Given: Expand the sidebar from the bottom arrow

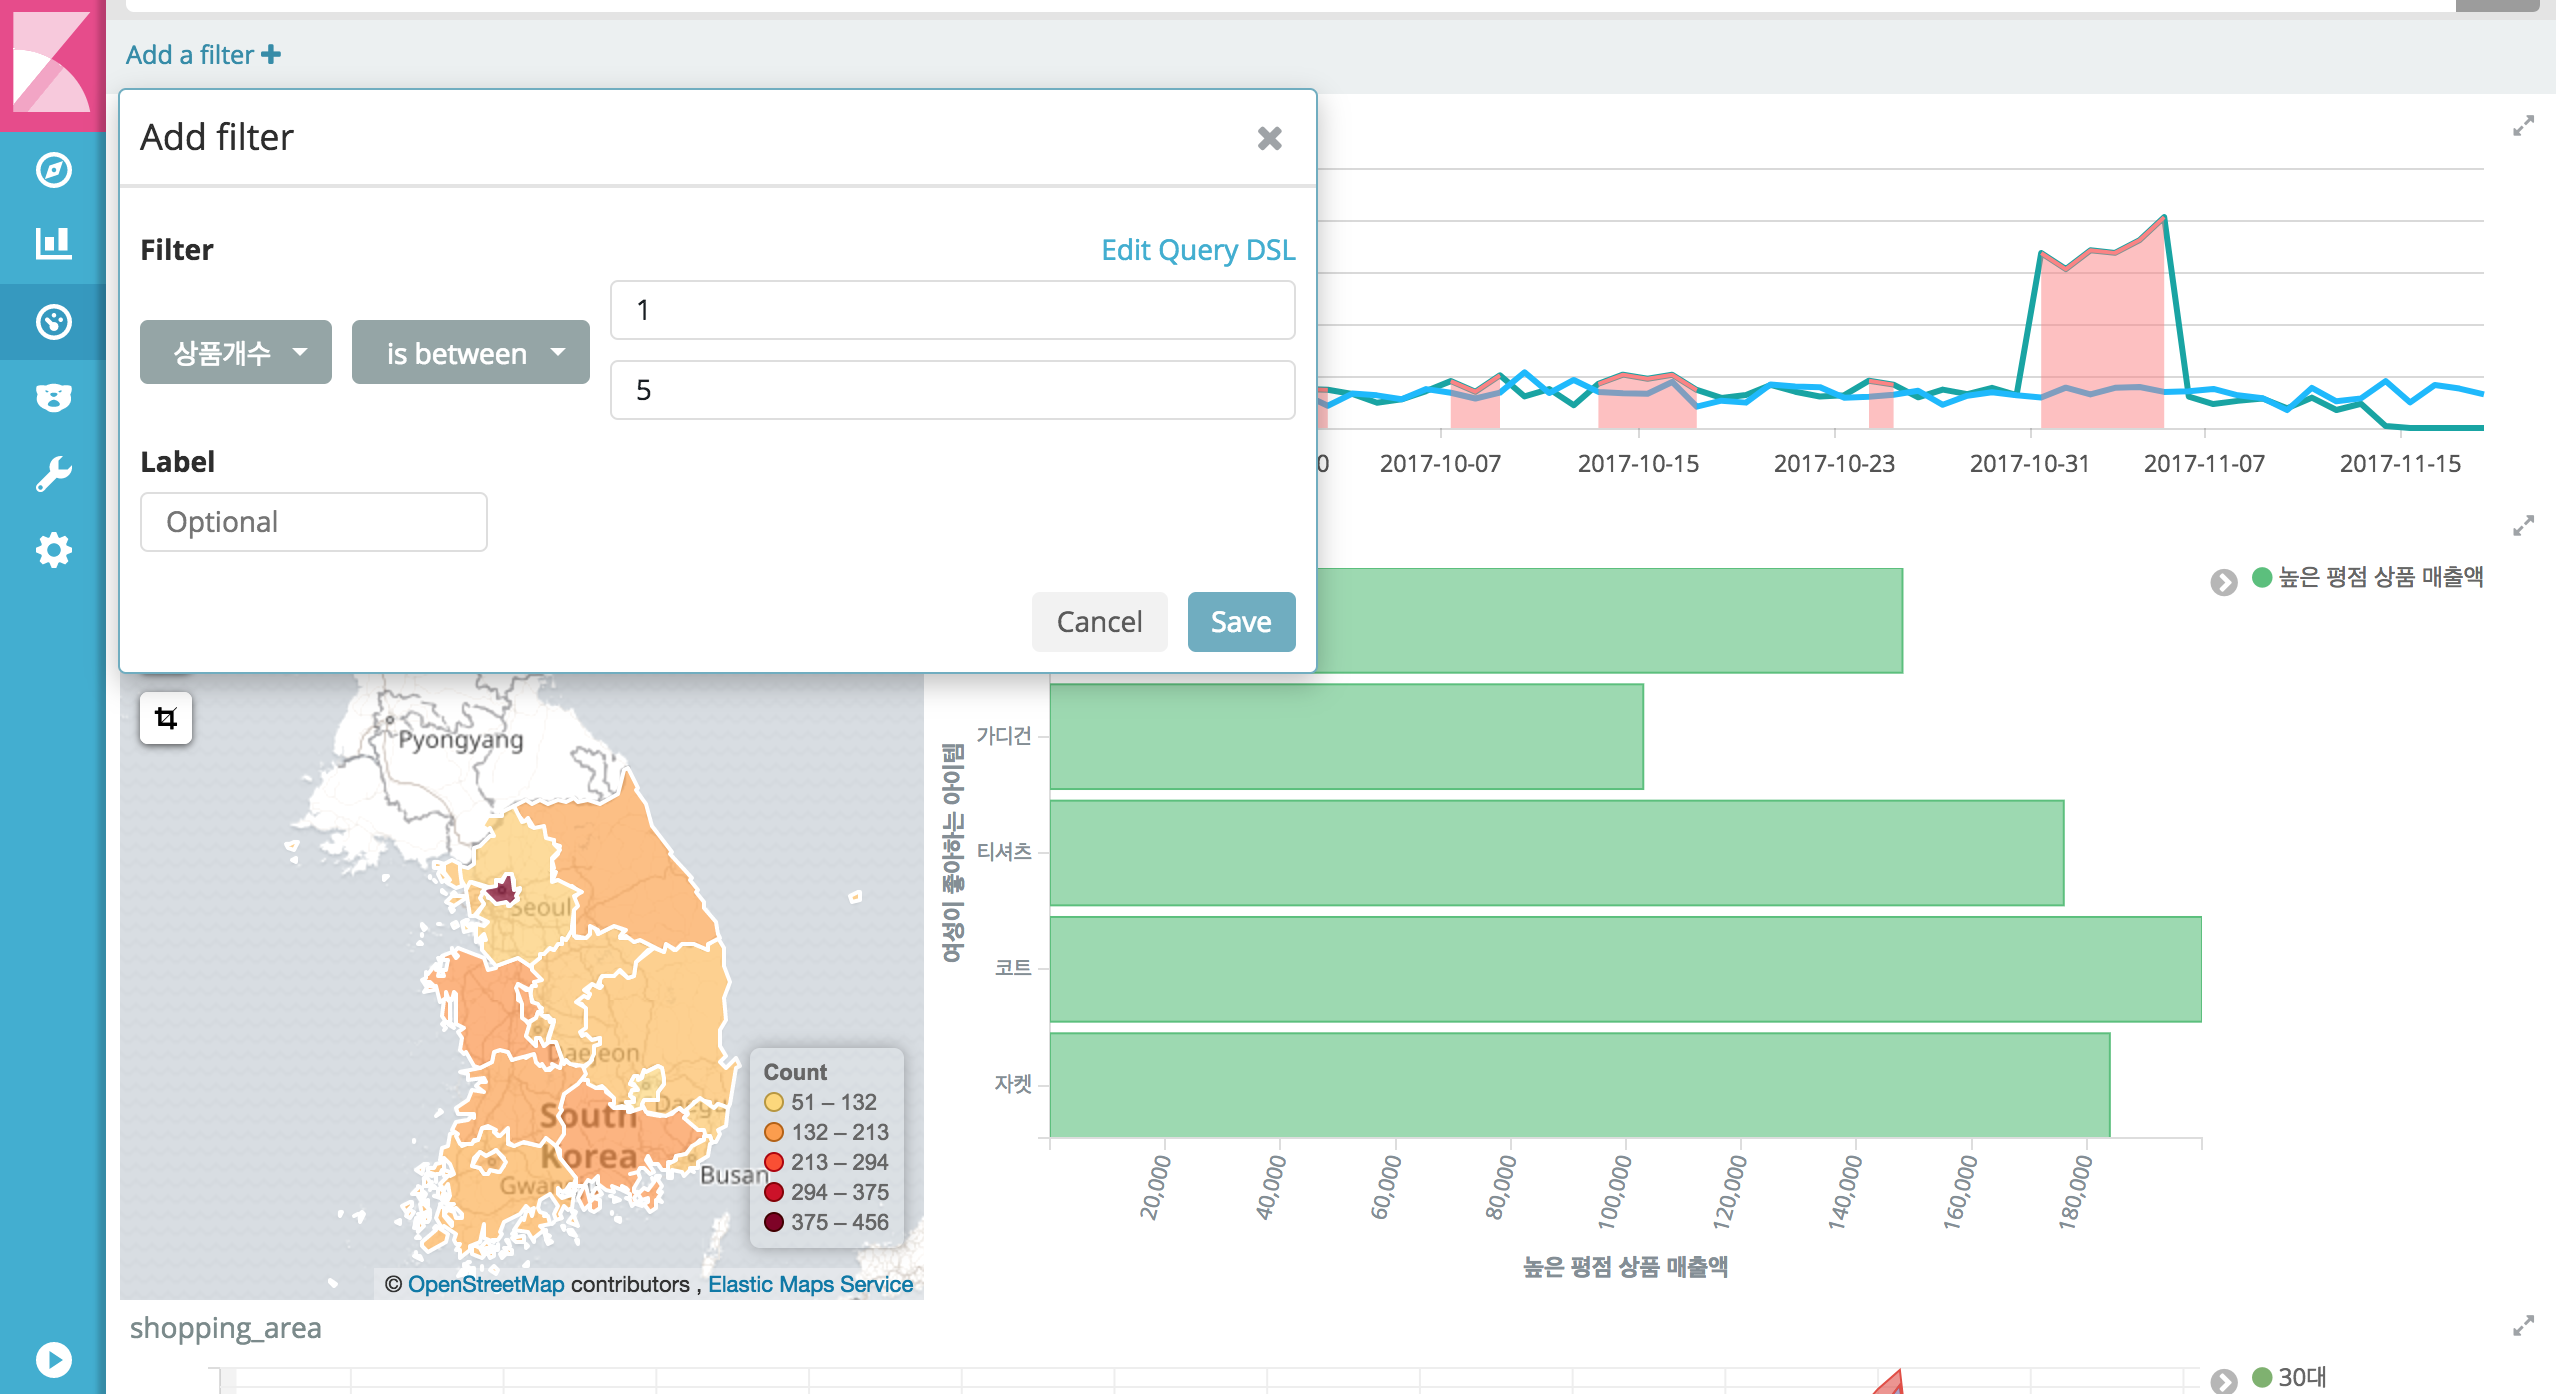Looking at the screenshot, I should pyautogui.click(x=53, y=1360).
